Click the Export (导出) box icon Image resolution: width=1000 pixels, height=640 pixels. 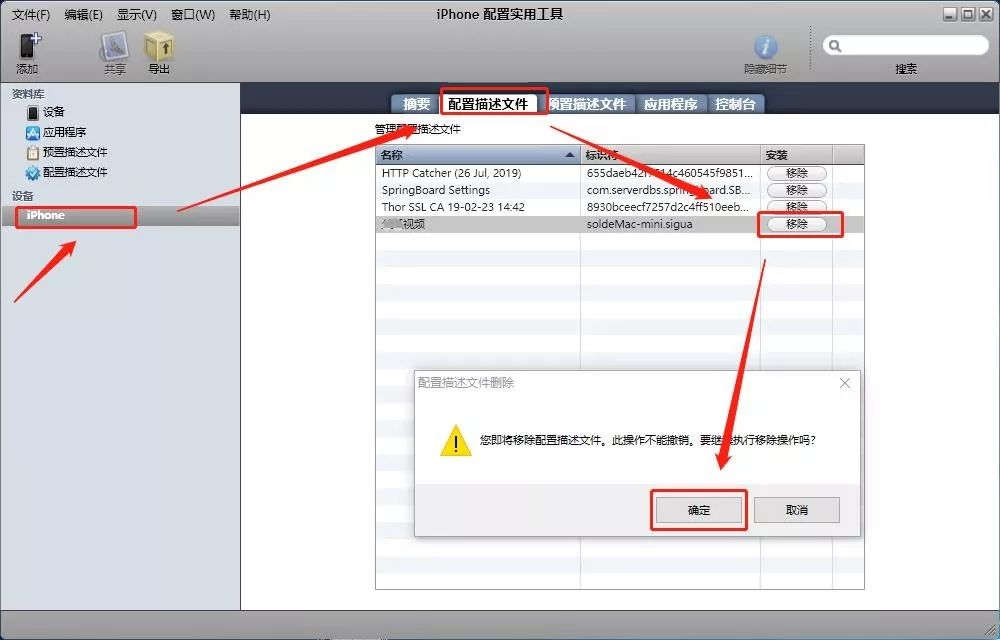pyautogui.click(x=159, y=47)
